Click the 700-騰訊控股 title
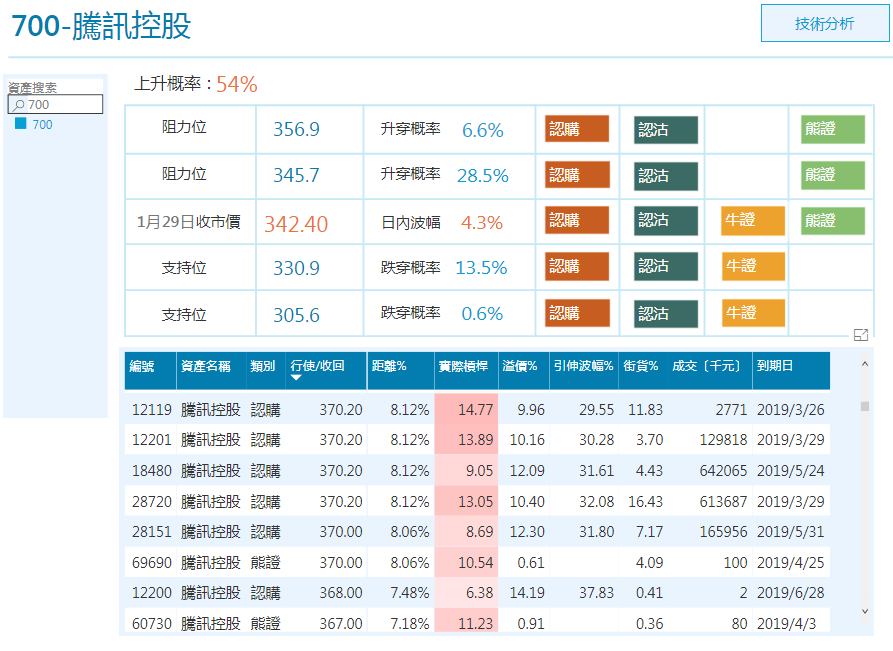This screenshot has width=893, height=651. pos(101,26)
